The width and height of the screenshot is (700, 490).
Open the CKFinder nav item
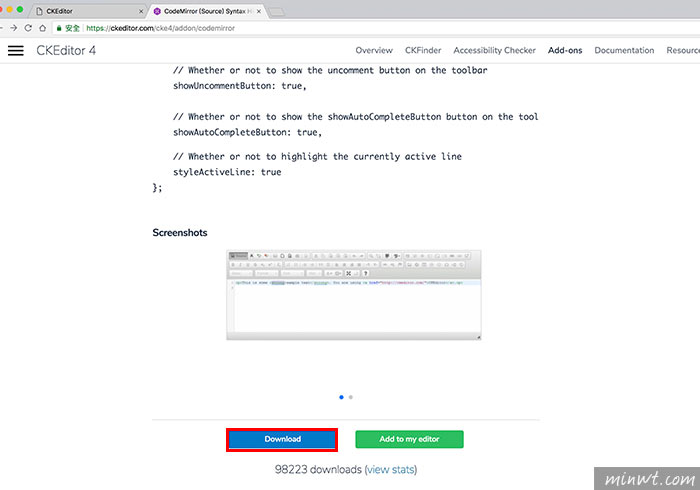[x=423, y=50]
